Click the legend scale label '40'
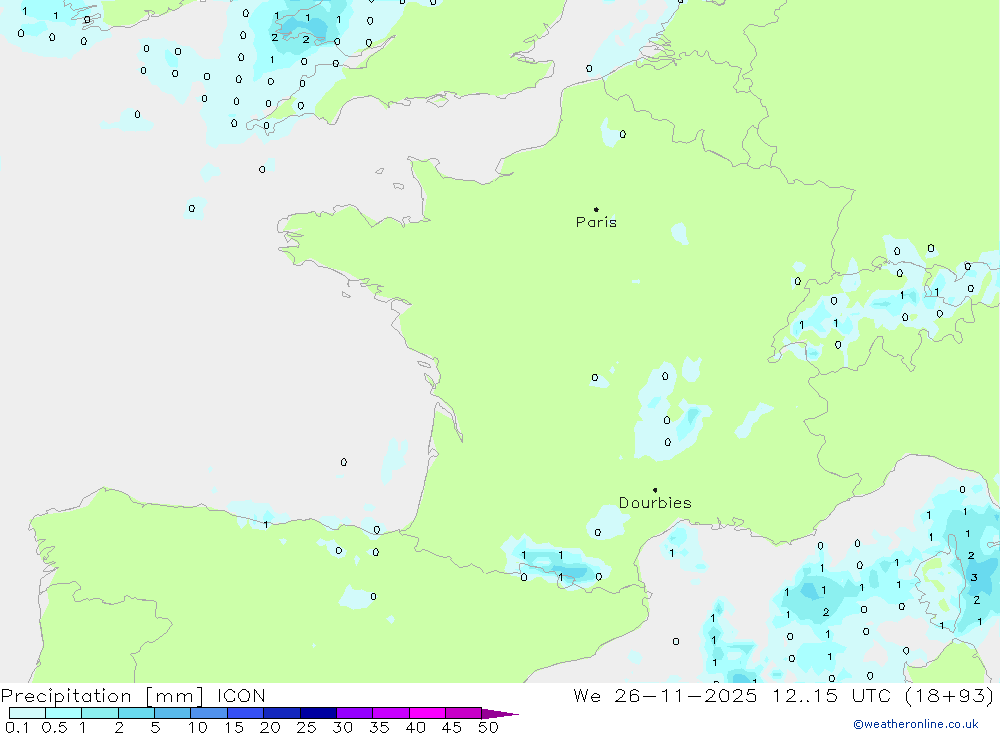This screenshot has height=733, width=1000. point(416,727)
